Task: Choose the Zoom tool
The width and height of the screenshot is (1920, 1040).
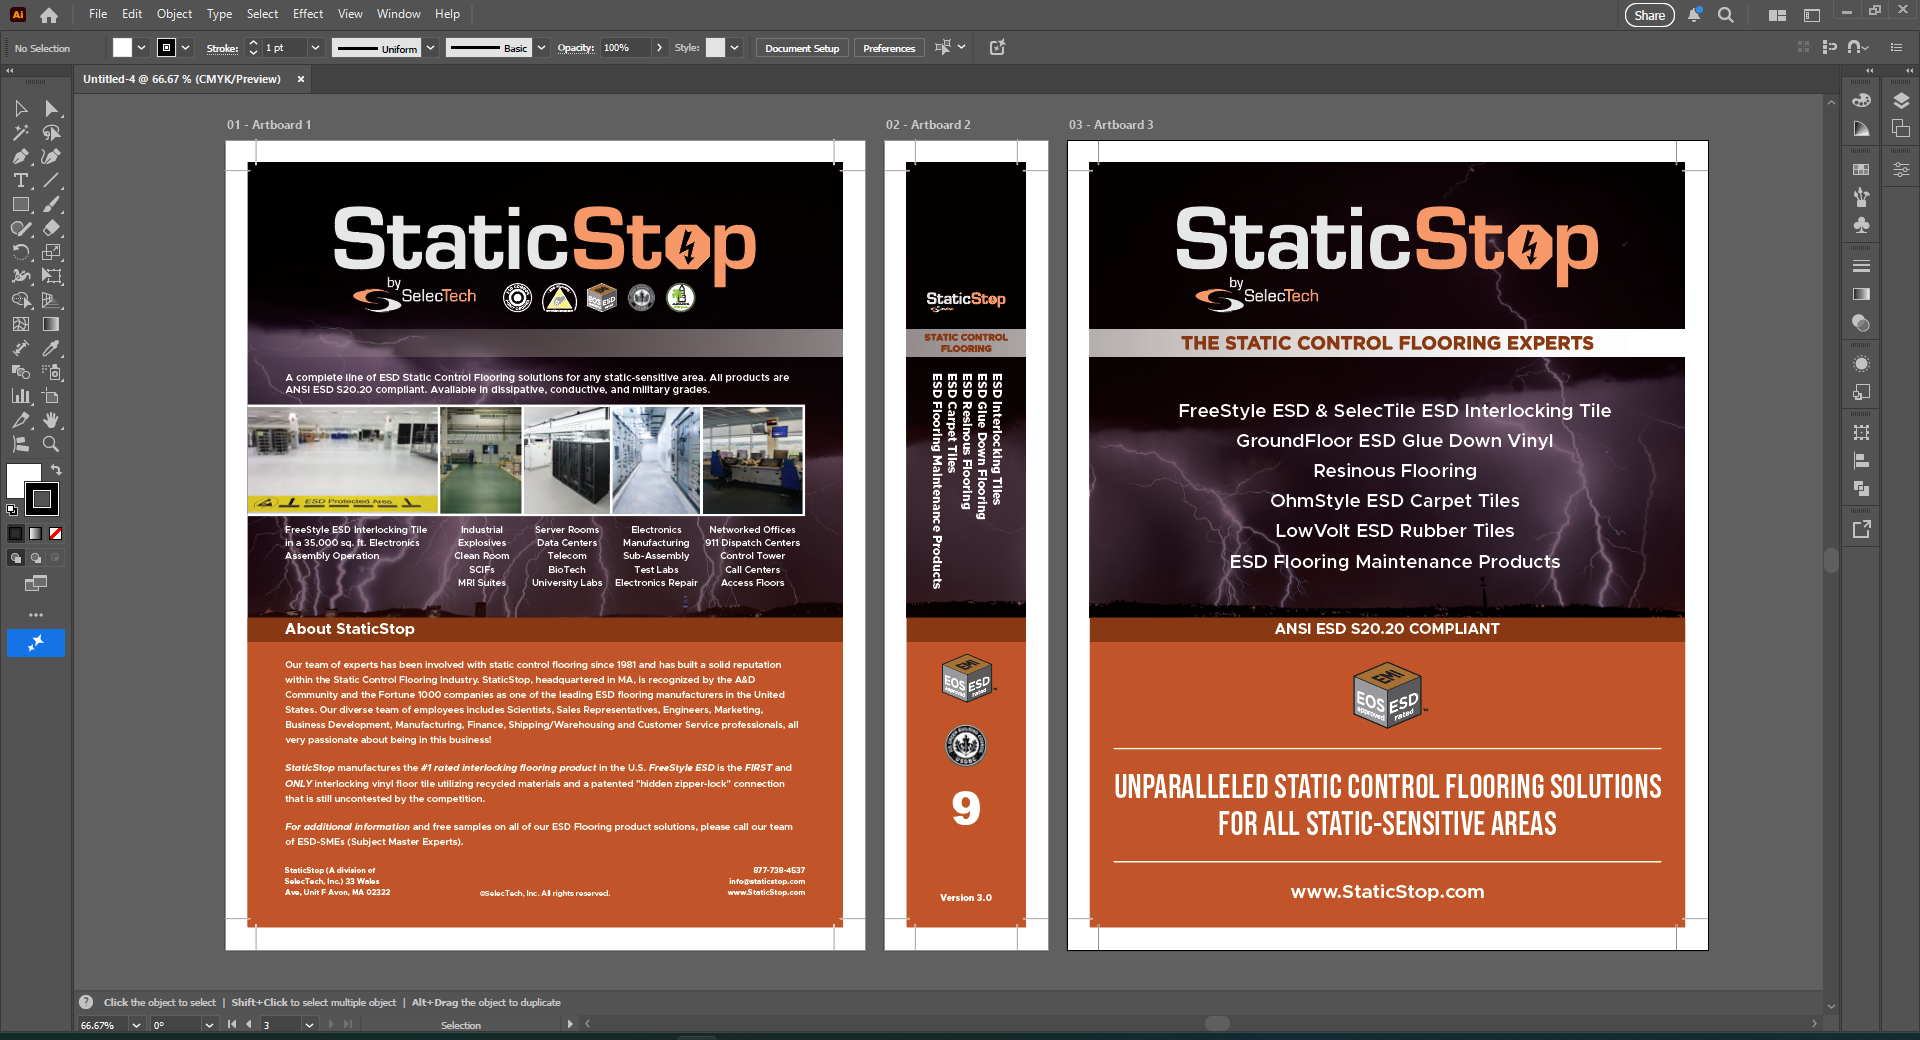Action: [x=51, y=444]
